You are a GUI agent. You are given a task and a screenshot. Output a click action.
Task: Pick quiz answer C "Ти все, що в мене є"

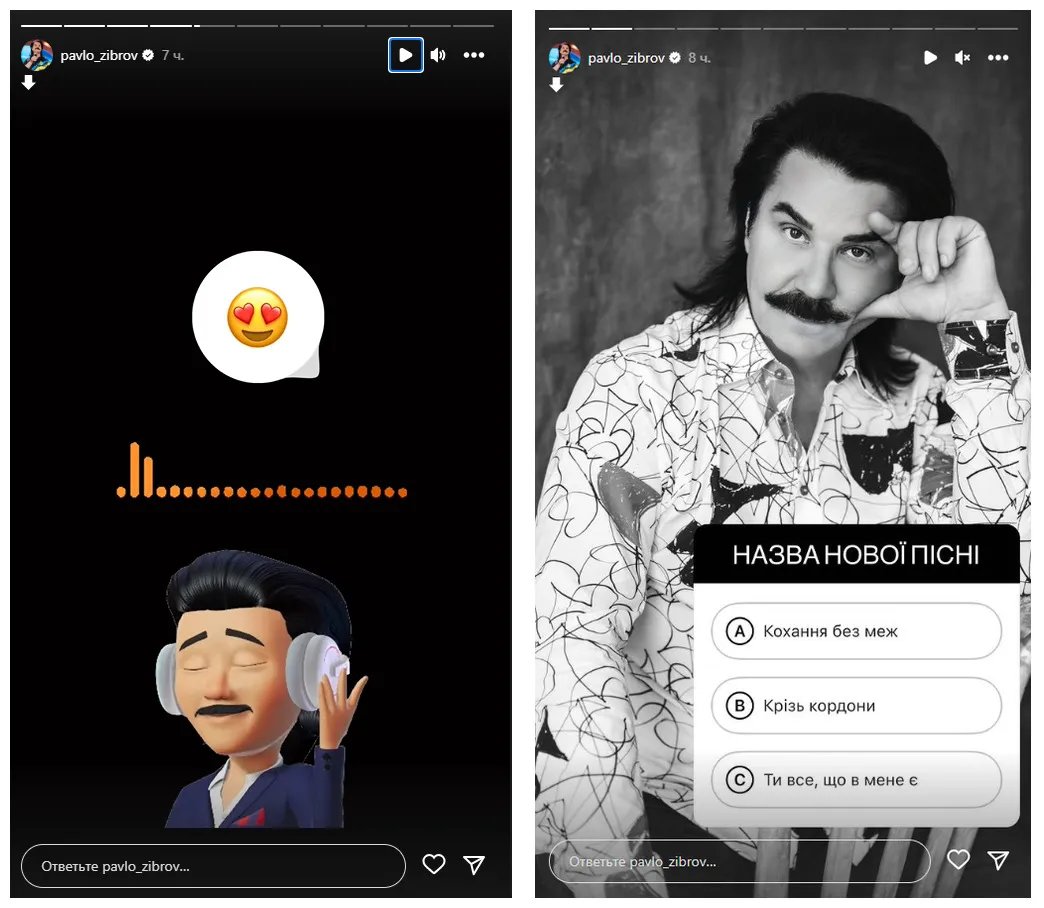856,780
